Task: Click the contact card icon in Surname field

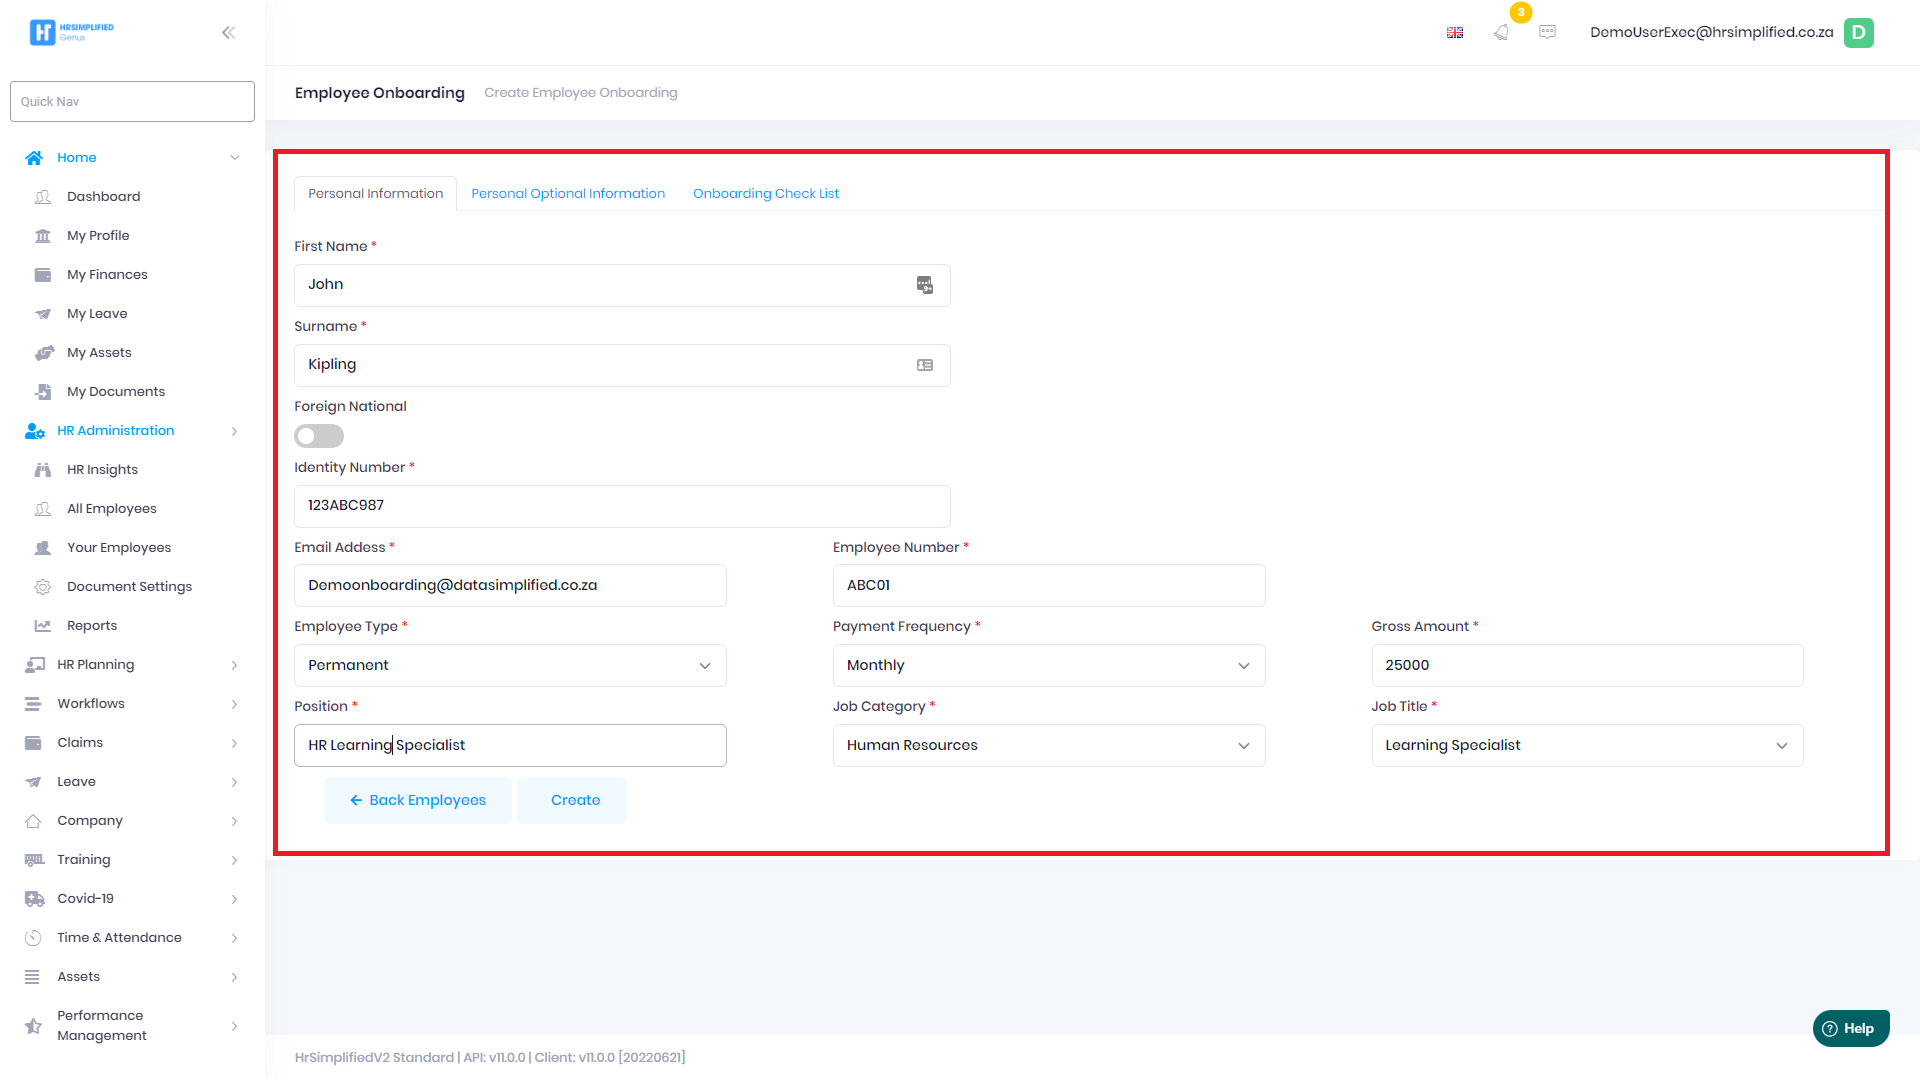Action: 924,365
